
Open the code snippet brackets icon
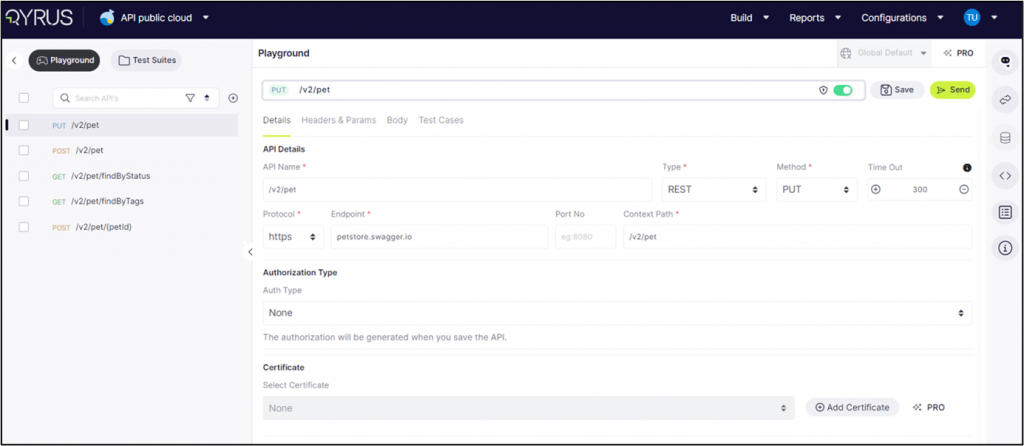pos(1005,175)
